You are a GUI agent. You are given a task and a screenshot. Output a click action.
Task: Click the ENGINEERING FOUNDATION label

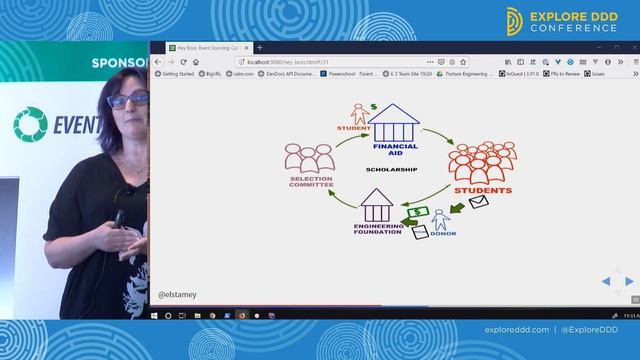coord(378,229)
